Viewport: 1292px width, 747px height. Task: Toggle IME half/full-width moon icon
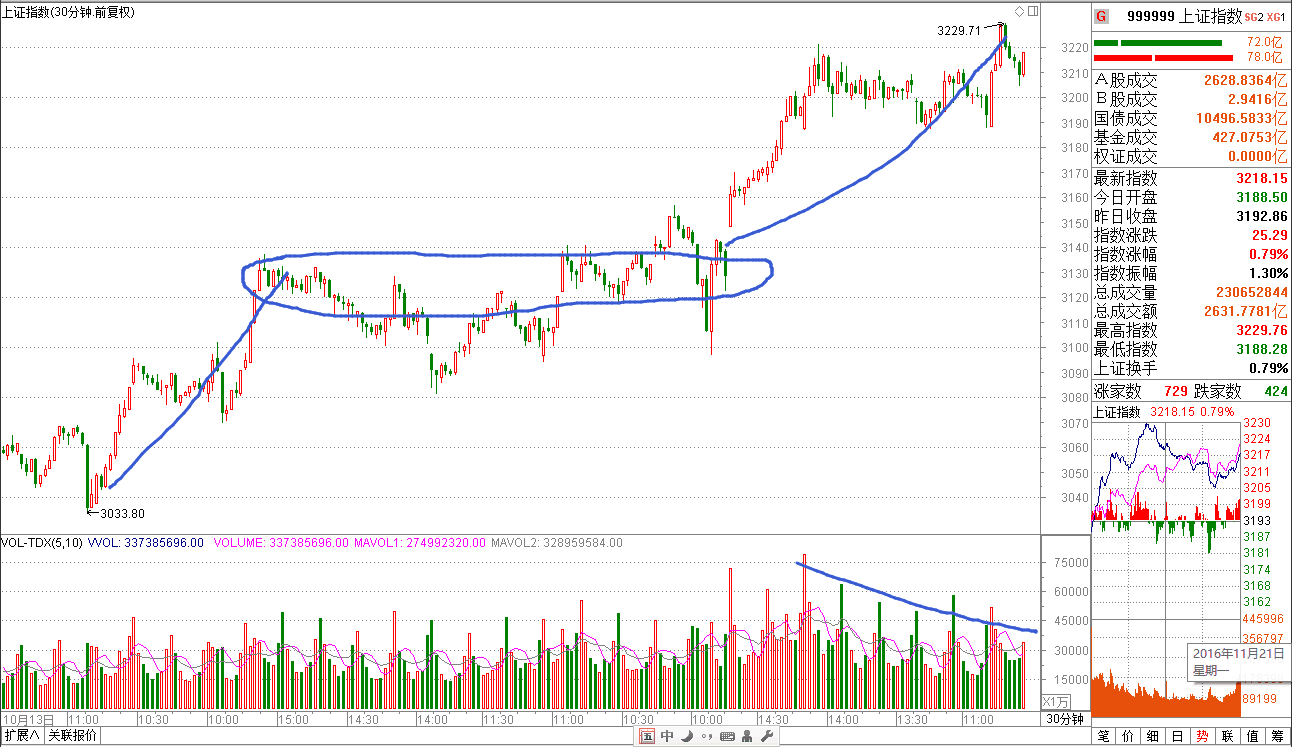(x=686, y=737)
